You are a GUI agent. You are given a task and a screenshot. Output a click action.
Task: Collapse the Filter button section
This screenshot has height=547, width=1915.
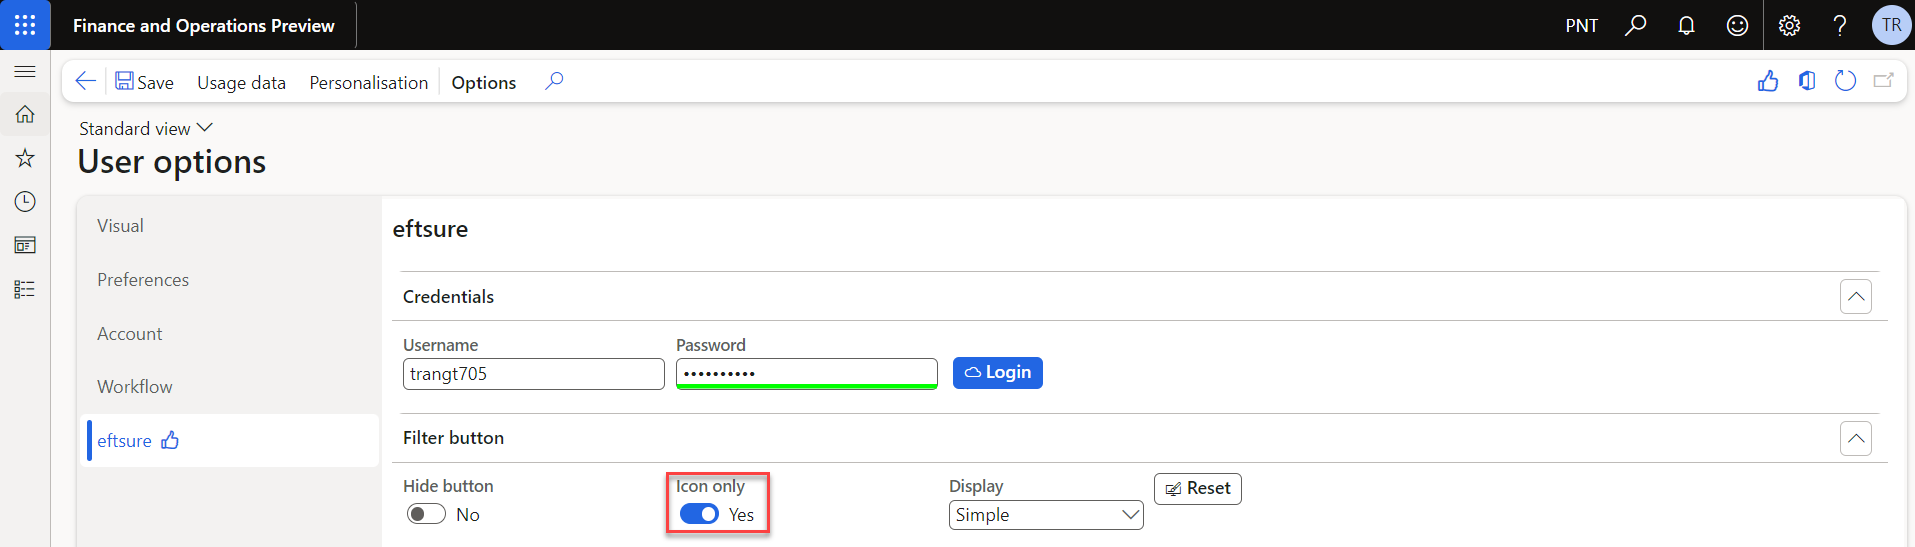[1856, 438]
